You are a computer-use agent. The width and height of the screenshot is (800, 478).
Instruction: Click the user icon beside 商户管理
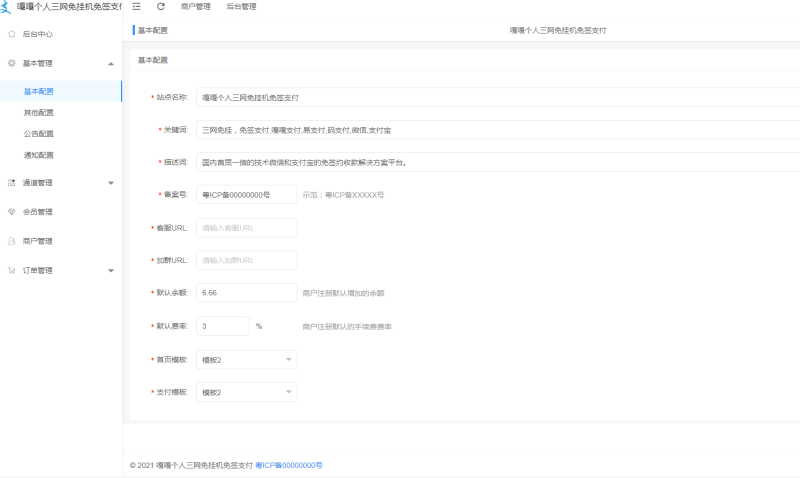pos(12,241)
